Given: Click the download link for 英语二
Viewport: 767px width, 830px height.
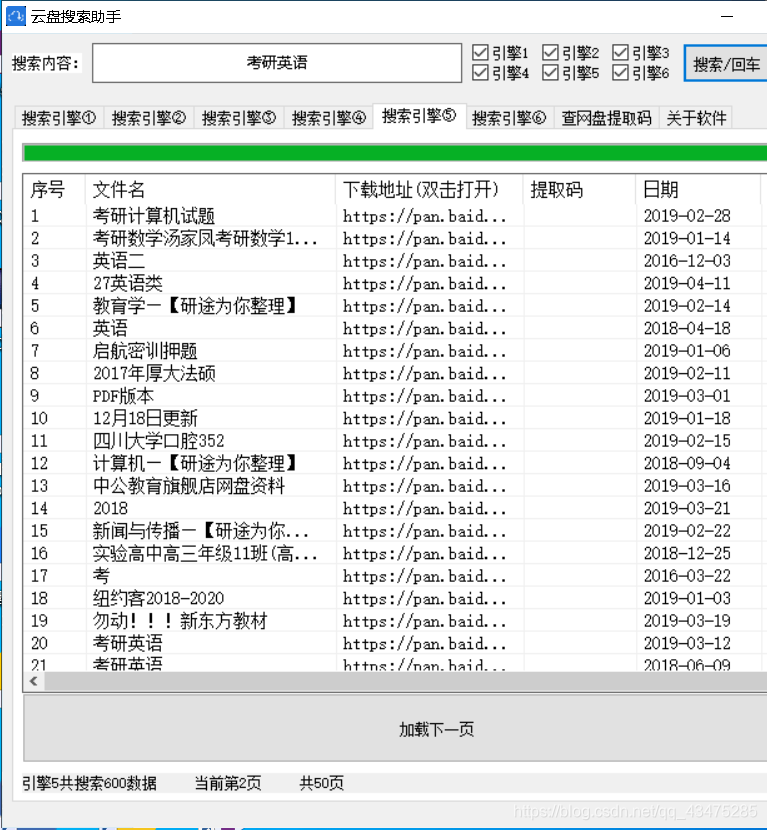Looking at the screenshot, I should tap(424, 261).
